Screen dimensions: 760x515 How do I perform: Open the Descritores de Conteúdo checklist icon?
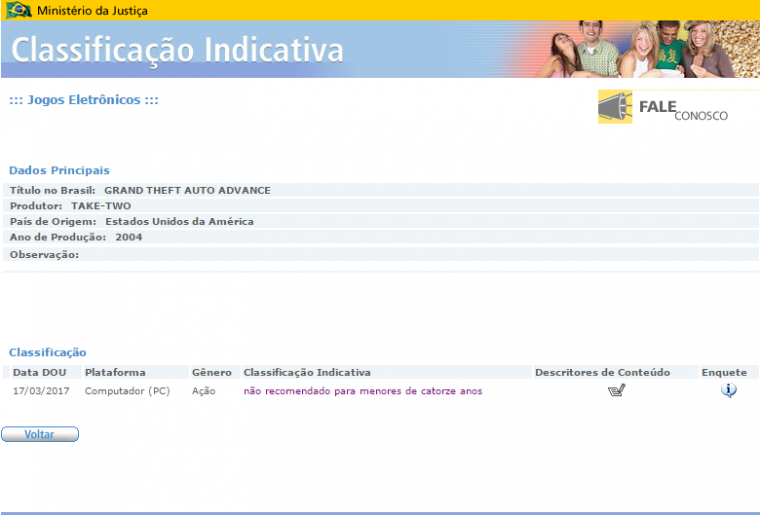[x=617, y=390]
